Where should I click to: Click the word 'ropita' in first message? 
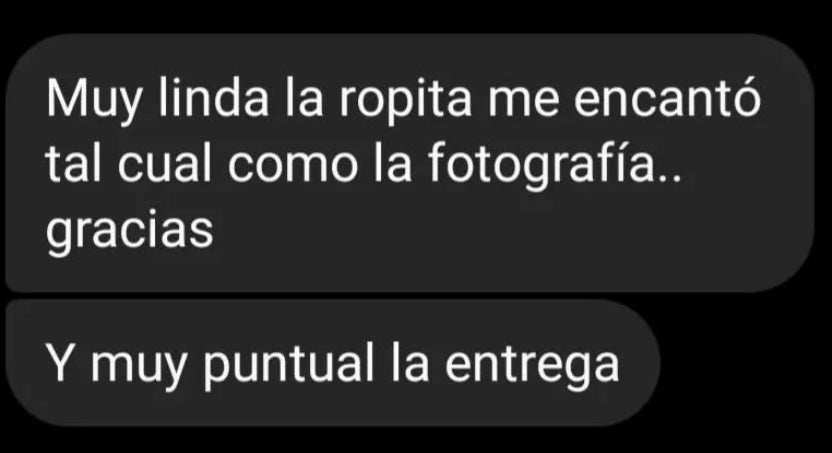point(404,101)
